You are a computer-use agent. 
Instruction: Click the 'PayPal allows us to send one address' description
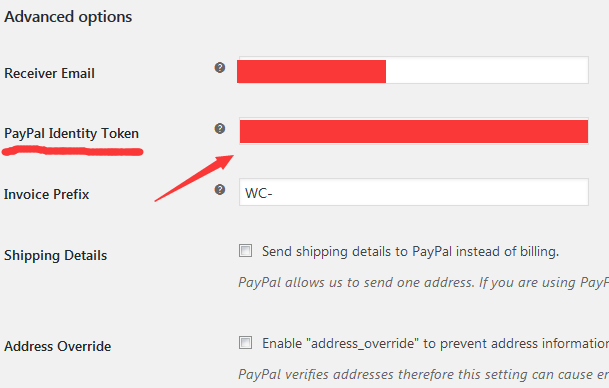[x=423, y=282]
